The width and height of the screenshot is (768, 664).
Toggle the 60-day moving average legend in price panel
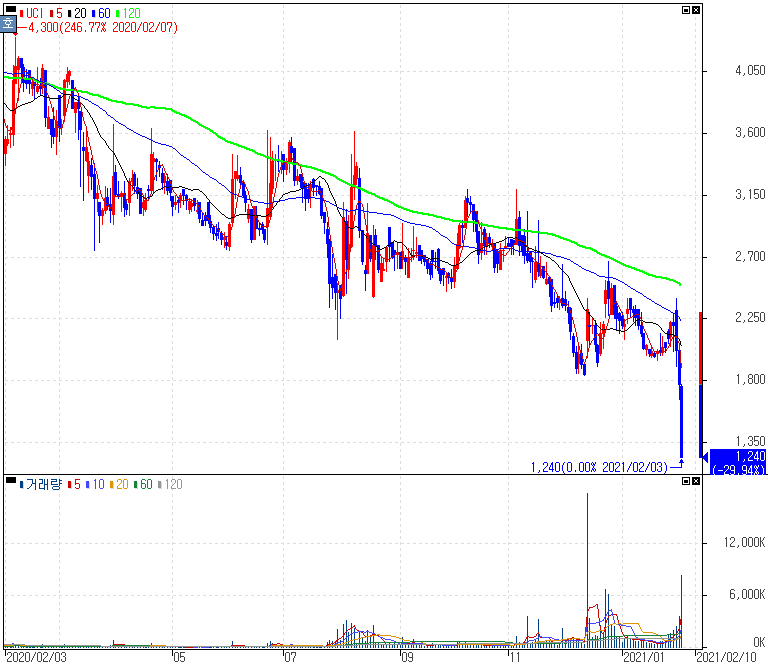101,13
